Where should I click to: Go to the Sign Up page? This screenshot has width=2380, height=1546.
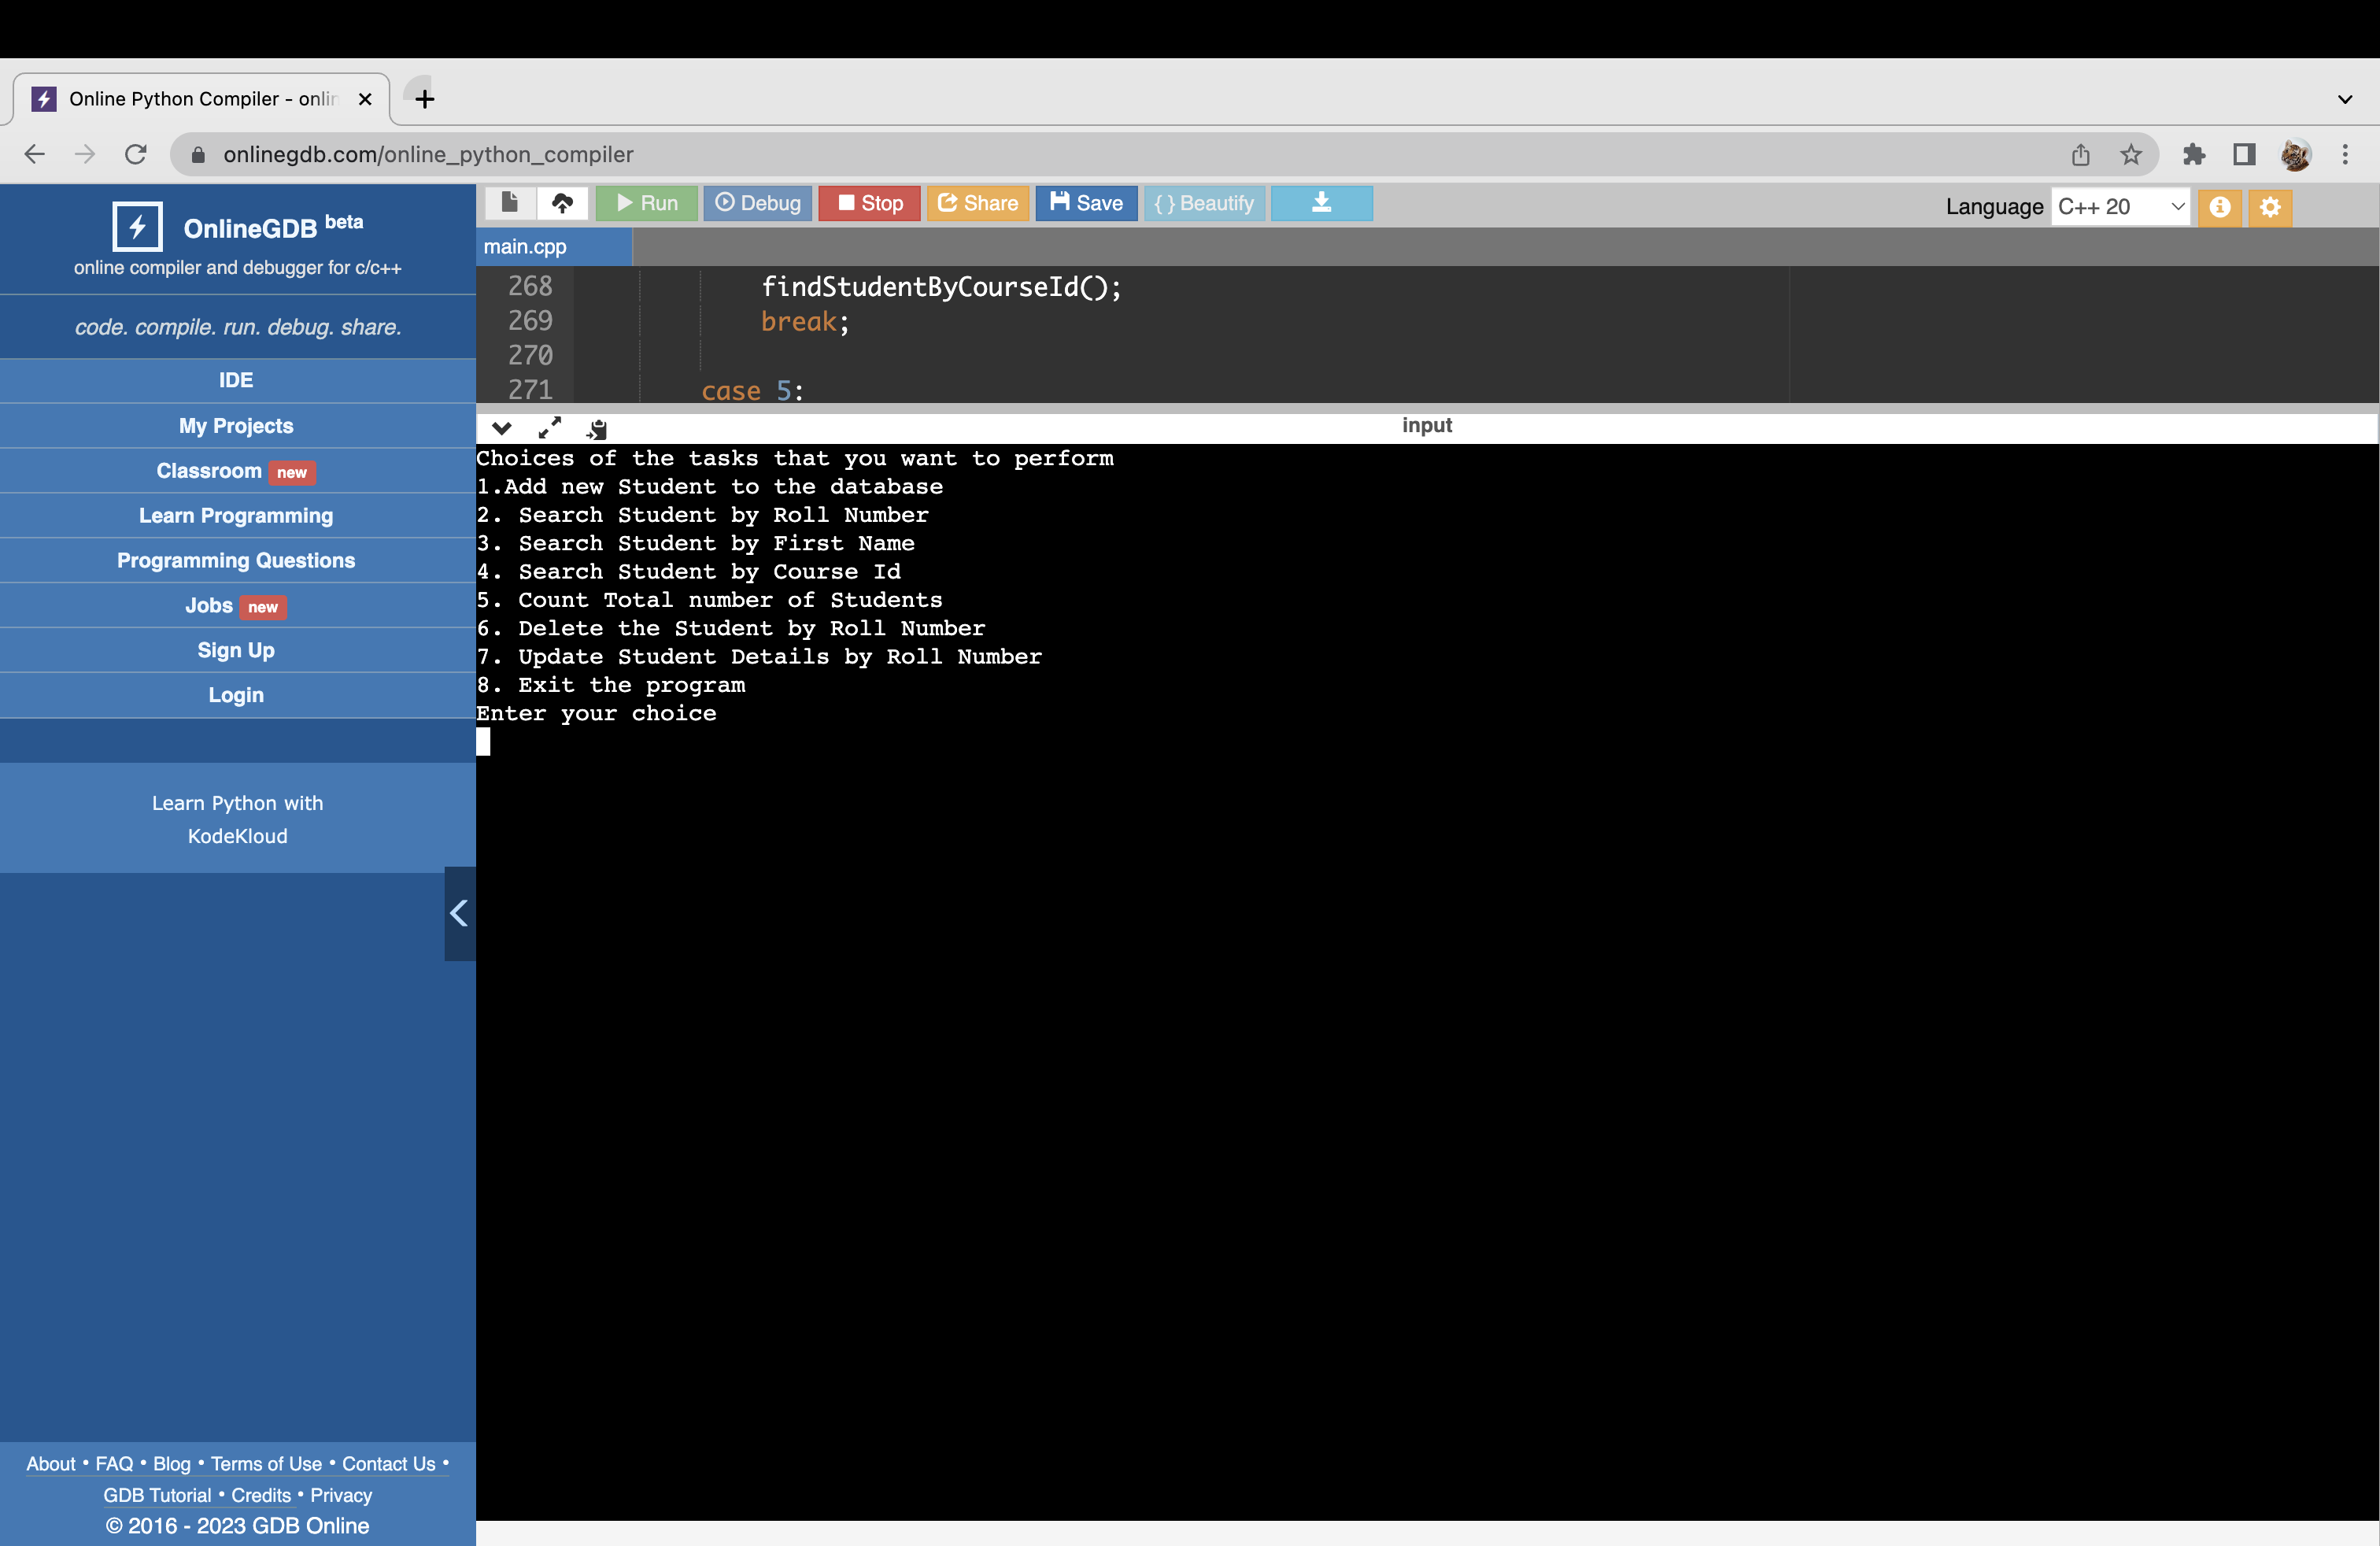236,650
